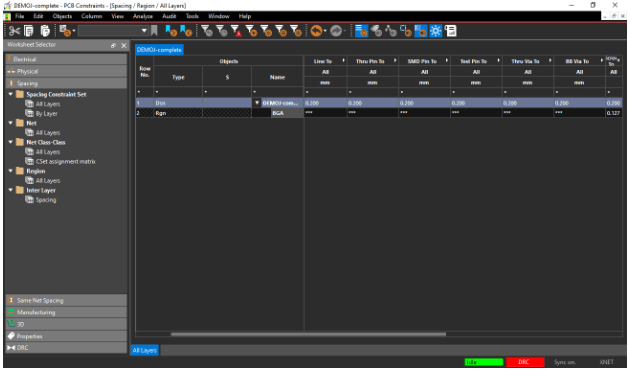Viewport: 628px width, 370px height.
Task: Open the Same Net Spacing section
Action: coord(66,300)
